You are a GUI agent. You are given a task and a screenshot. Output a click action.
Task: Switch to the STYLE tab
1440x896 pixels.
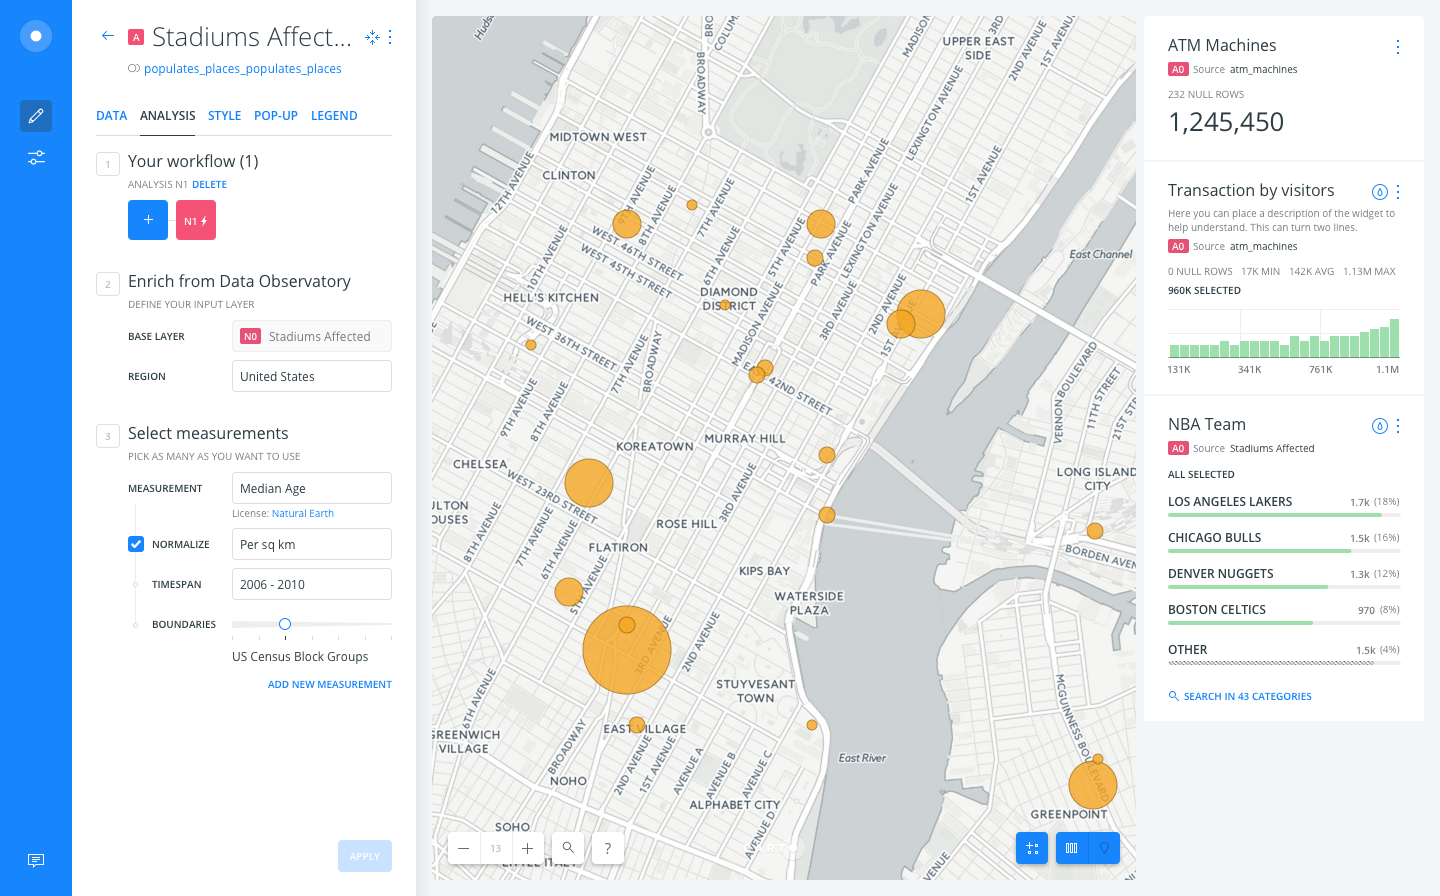point(224,115)
